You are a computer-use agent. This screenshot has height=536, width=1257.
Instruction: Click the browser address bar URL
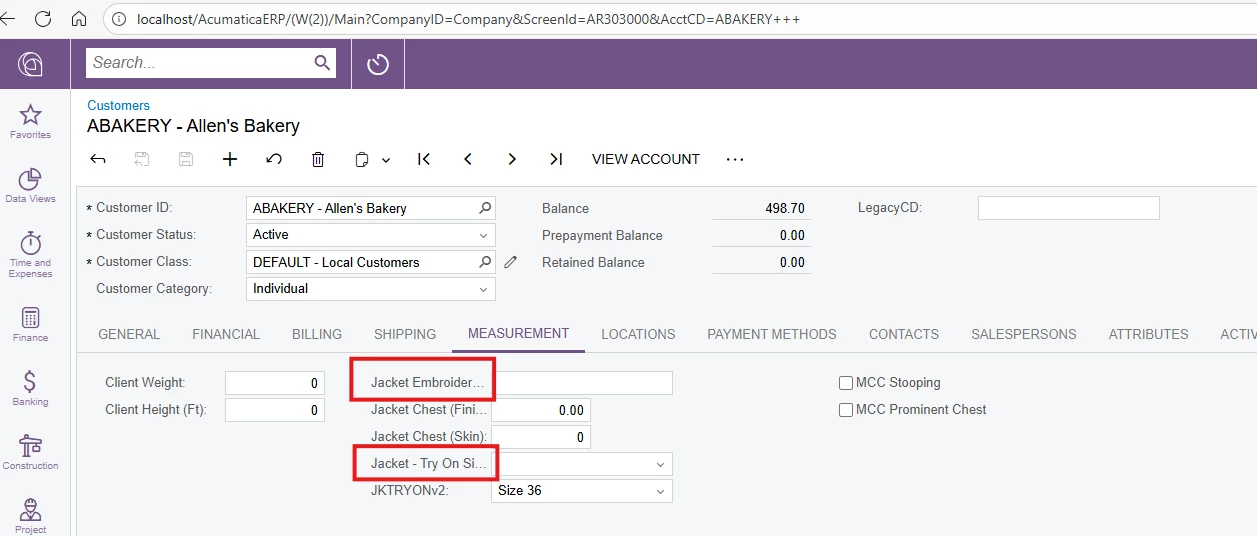pyautogui.click(x=469, y=19)
